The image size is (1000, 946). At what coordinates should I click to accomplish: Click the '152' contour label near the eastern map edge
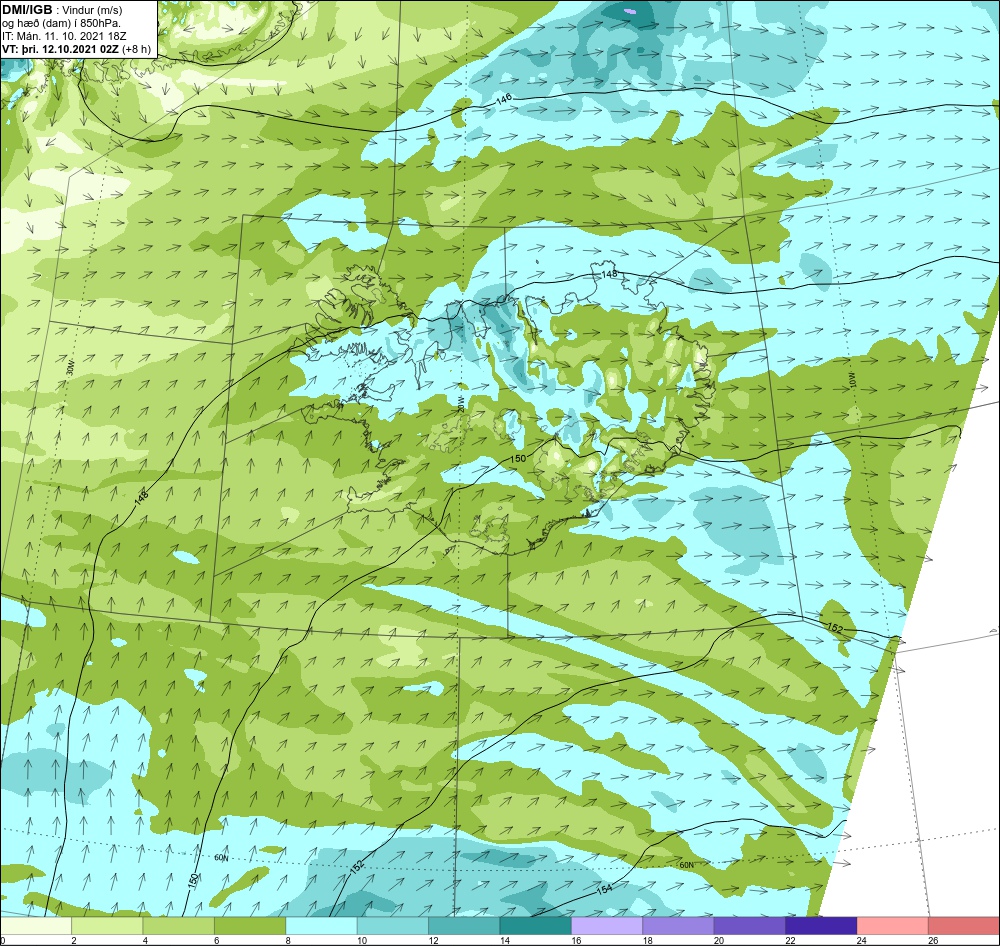pyautogui.click(x=835, y=628)
